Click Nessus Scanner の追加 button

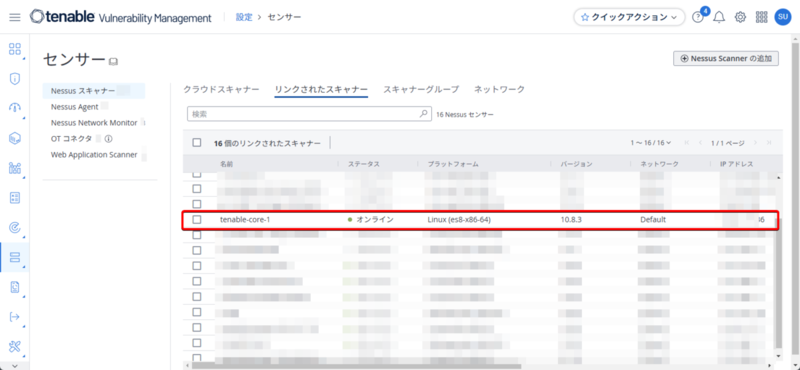tap(726, 58)
